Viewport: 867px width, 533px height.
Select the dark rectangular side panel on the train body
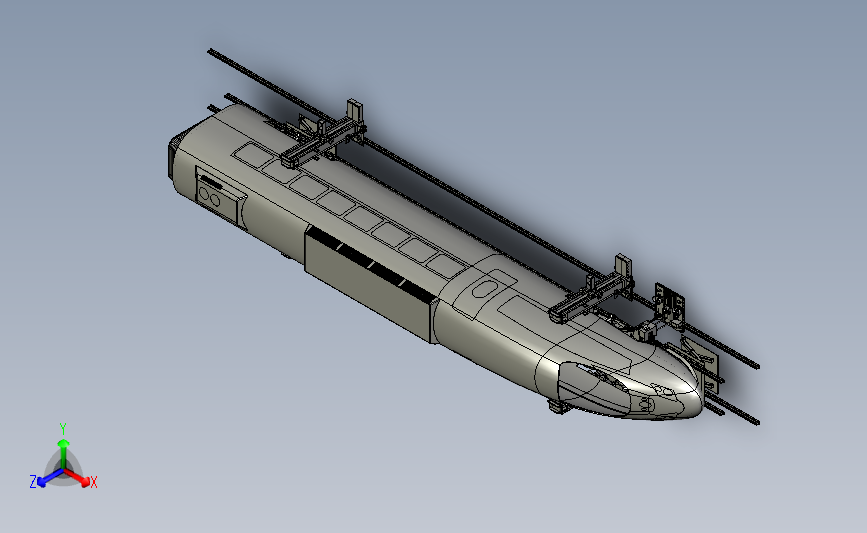[369, 286]
